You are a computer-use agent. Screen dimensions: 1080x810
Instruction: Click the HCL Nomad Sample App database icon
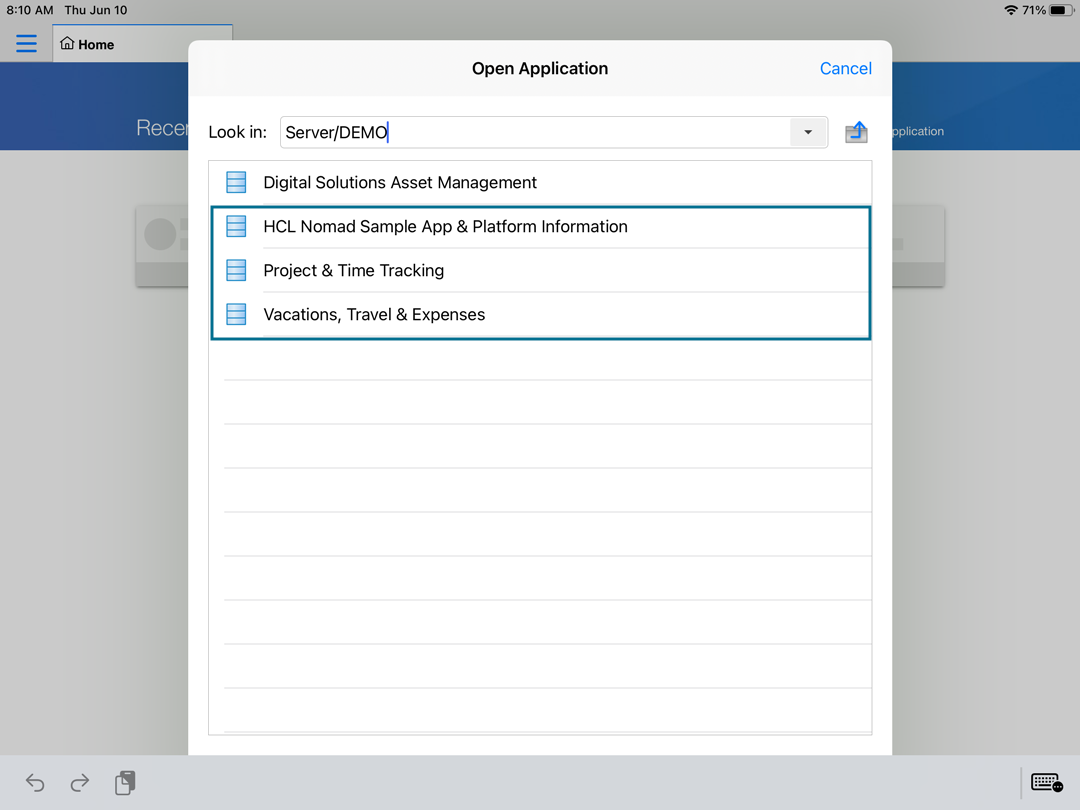pos(236,227)
